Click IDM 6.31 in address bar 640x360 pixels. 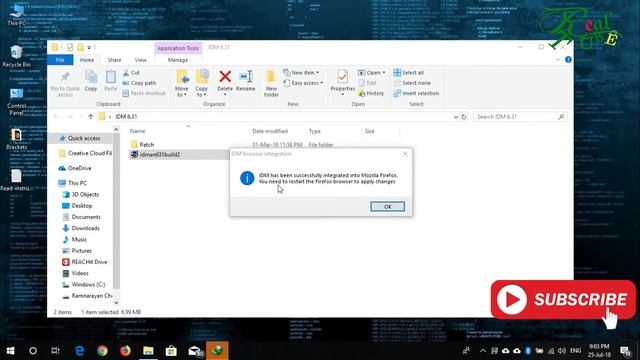point(126,117)
